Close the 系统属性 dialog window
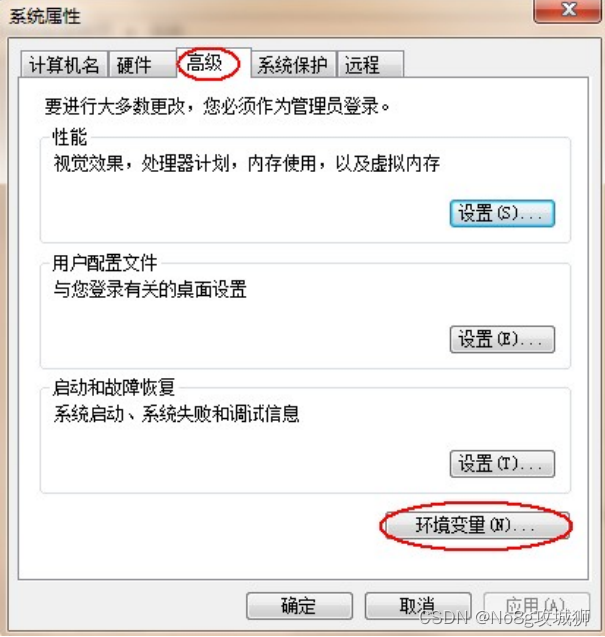Image resolution: width=605 pixels, height=637 pixels. point(568,10)
